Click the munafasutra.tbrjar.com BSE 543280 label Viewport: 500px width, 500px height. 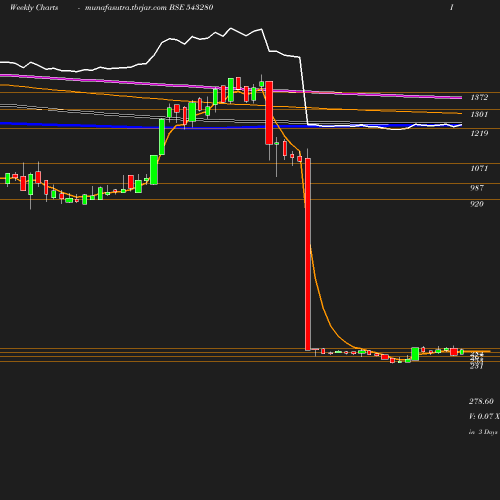[x=149, y=7]
